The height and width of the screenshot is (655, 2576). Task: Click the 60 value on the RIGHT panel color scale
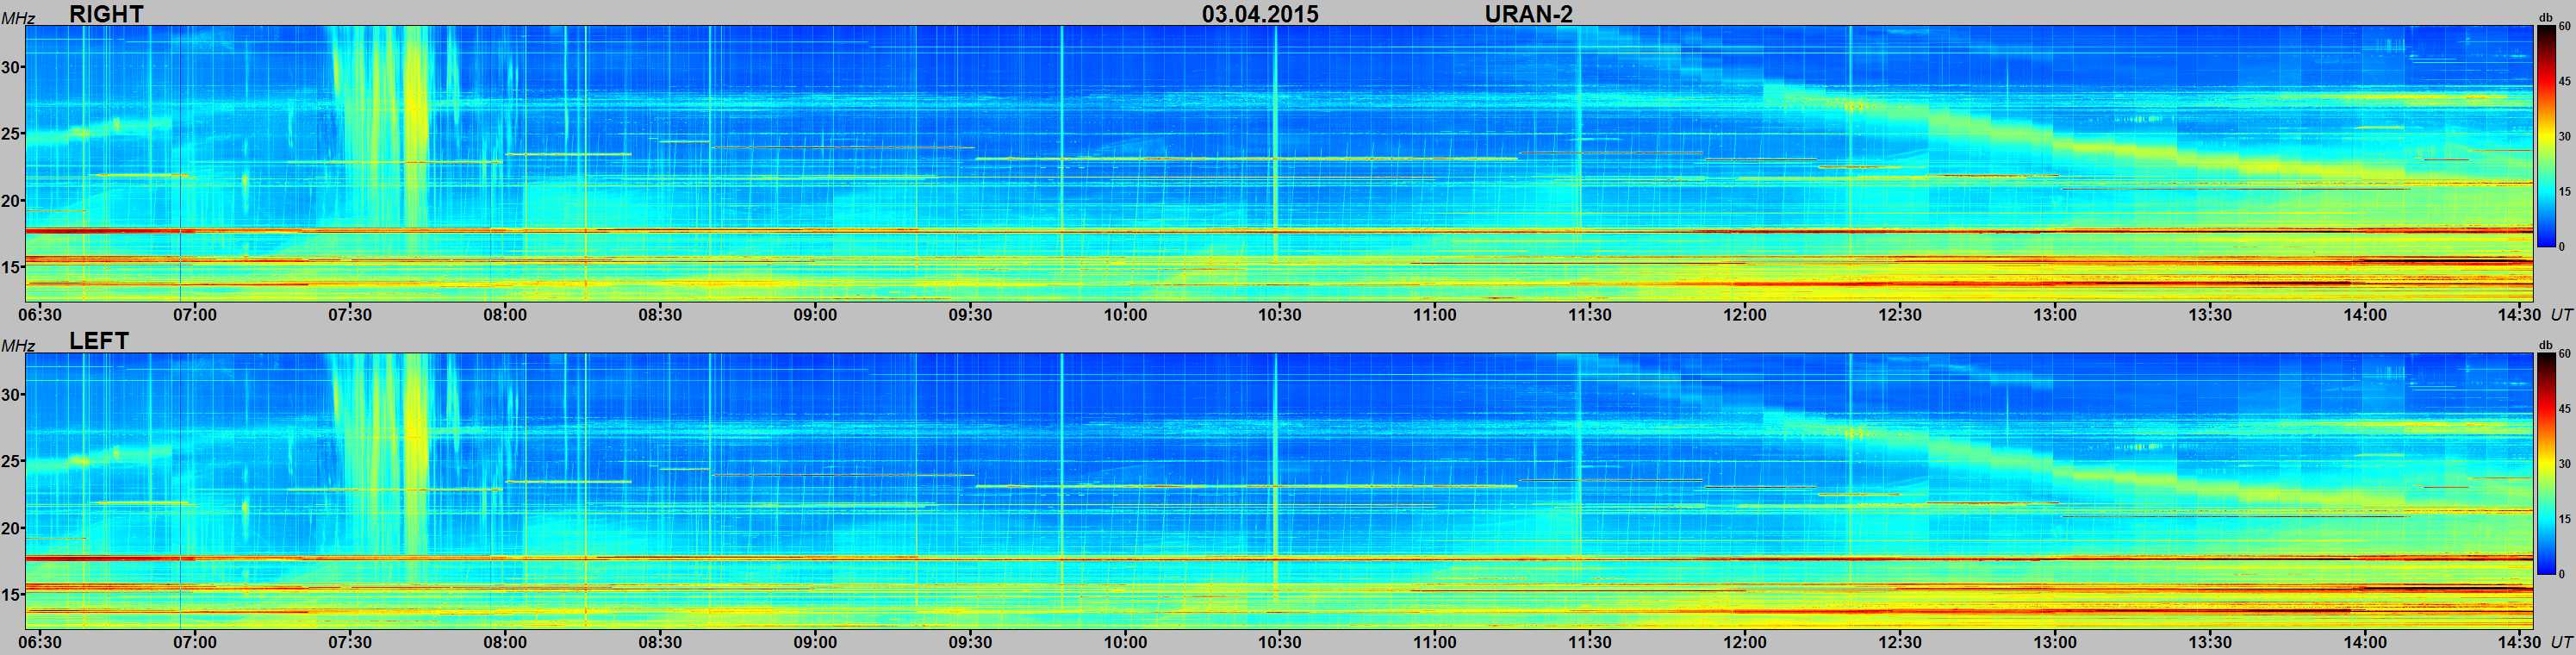pos(2564,27)
